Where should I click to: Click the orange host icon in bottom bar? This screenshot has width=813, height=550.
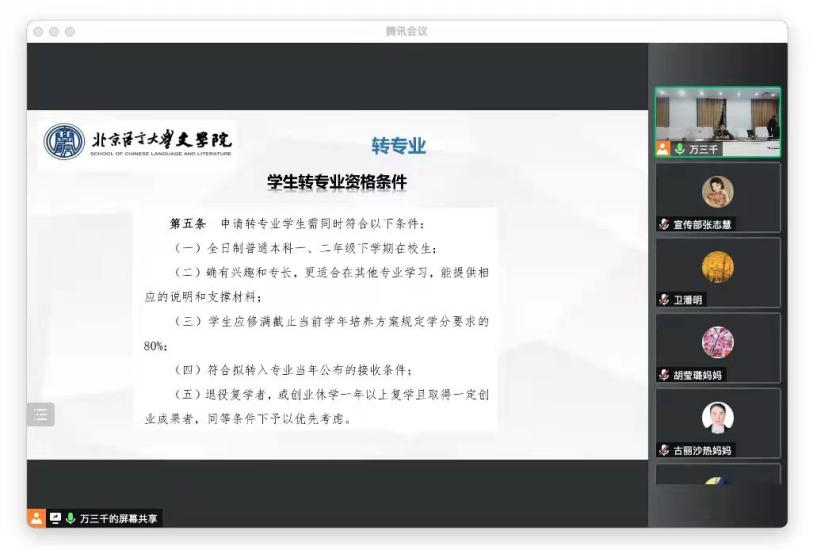click(x=35, y=518)
